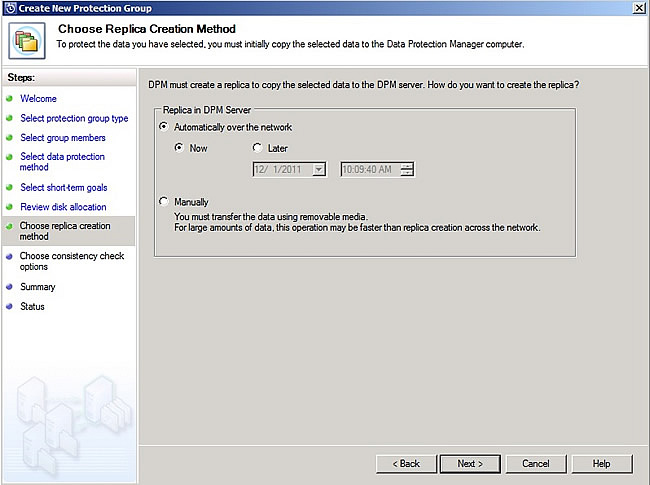Select the Later scheduling radio button
The height and width of the screenshot is (485, 650).
(x=257, y=148)
